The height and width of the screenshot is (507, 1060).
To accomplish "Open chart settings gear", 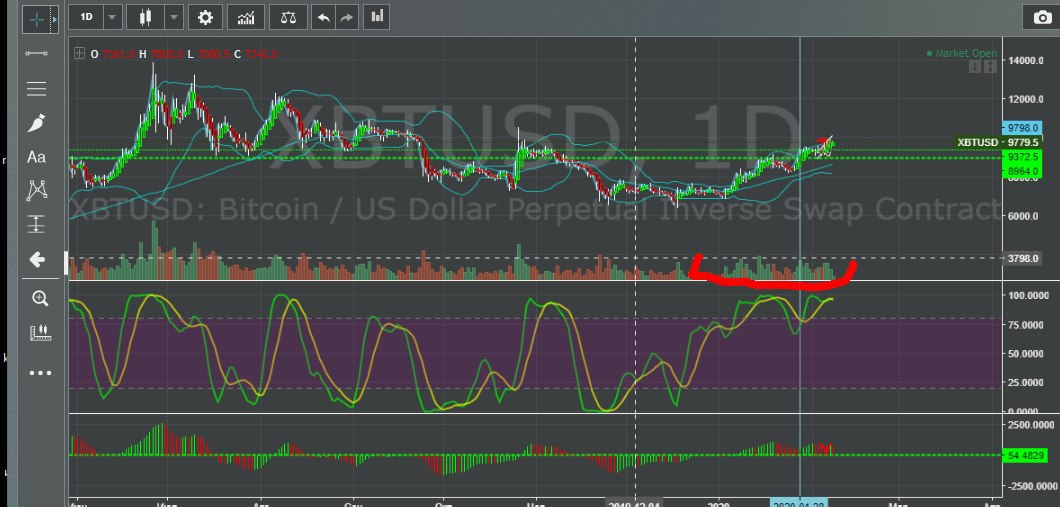I will [206, 18].
